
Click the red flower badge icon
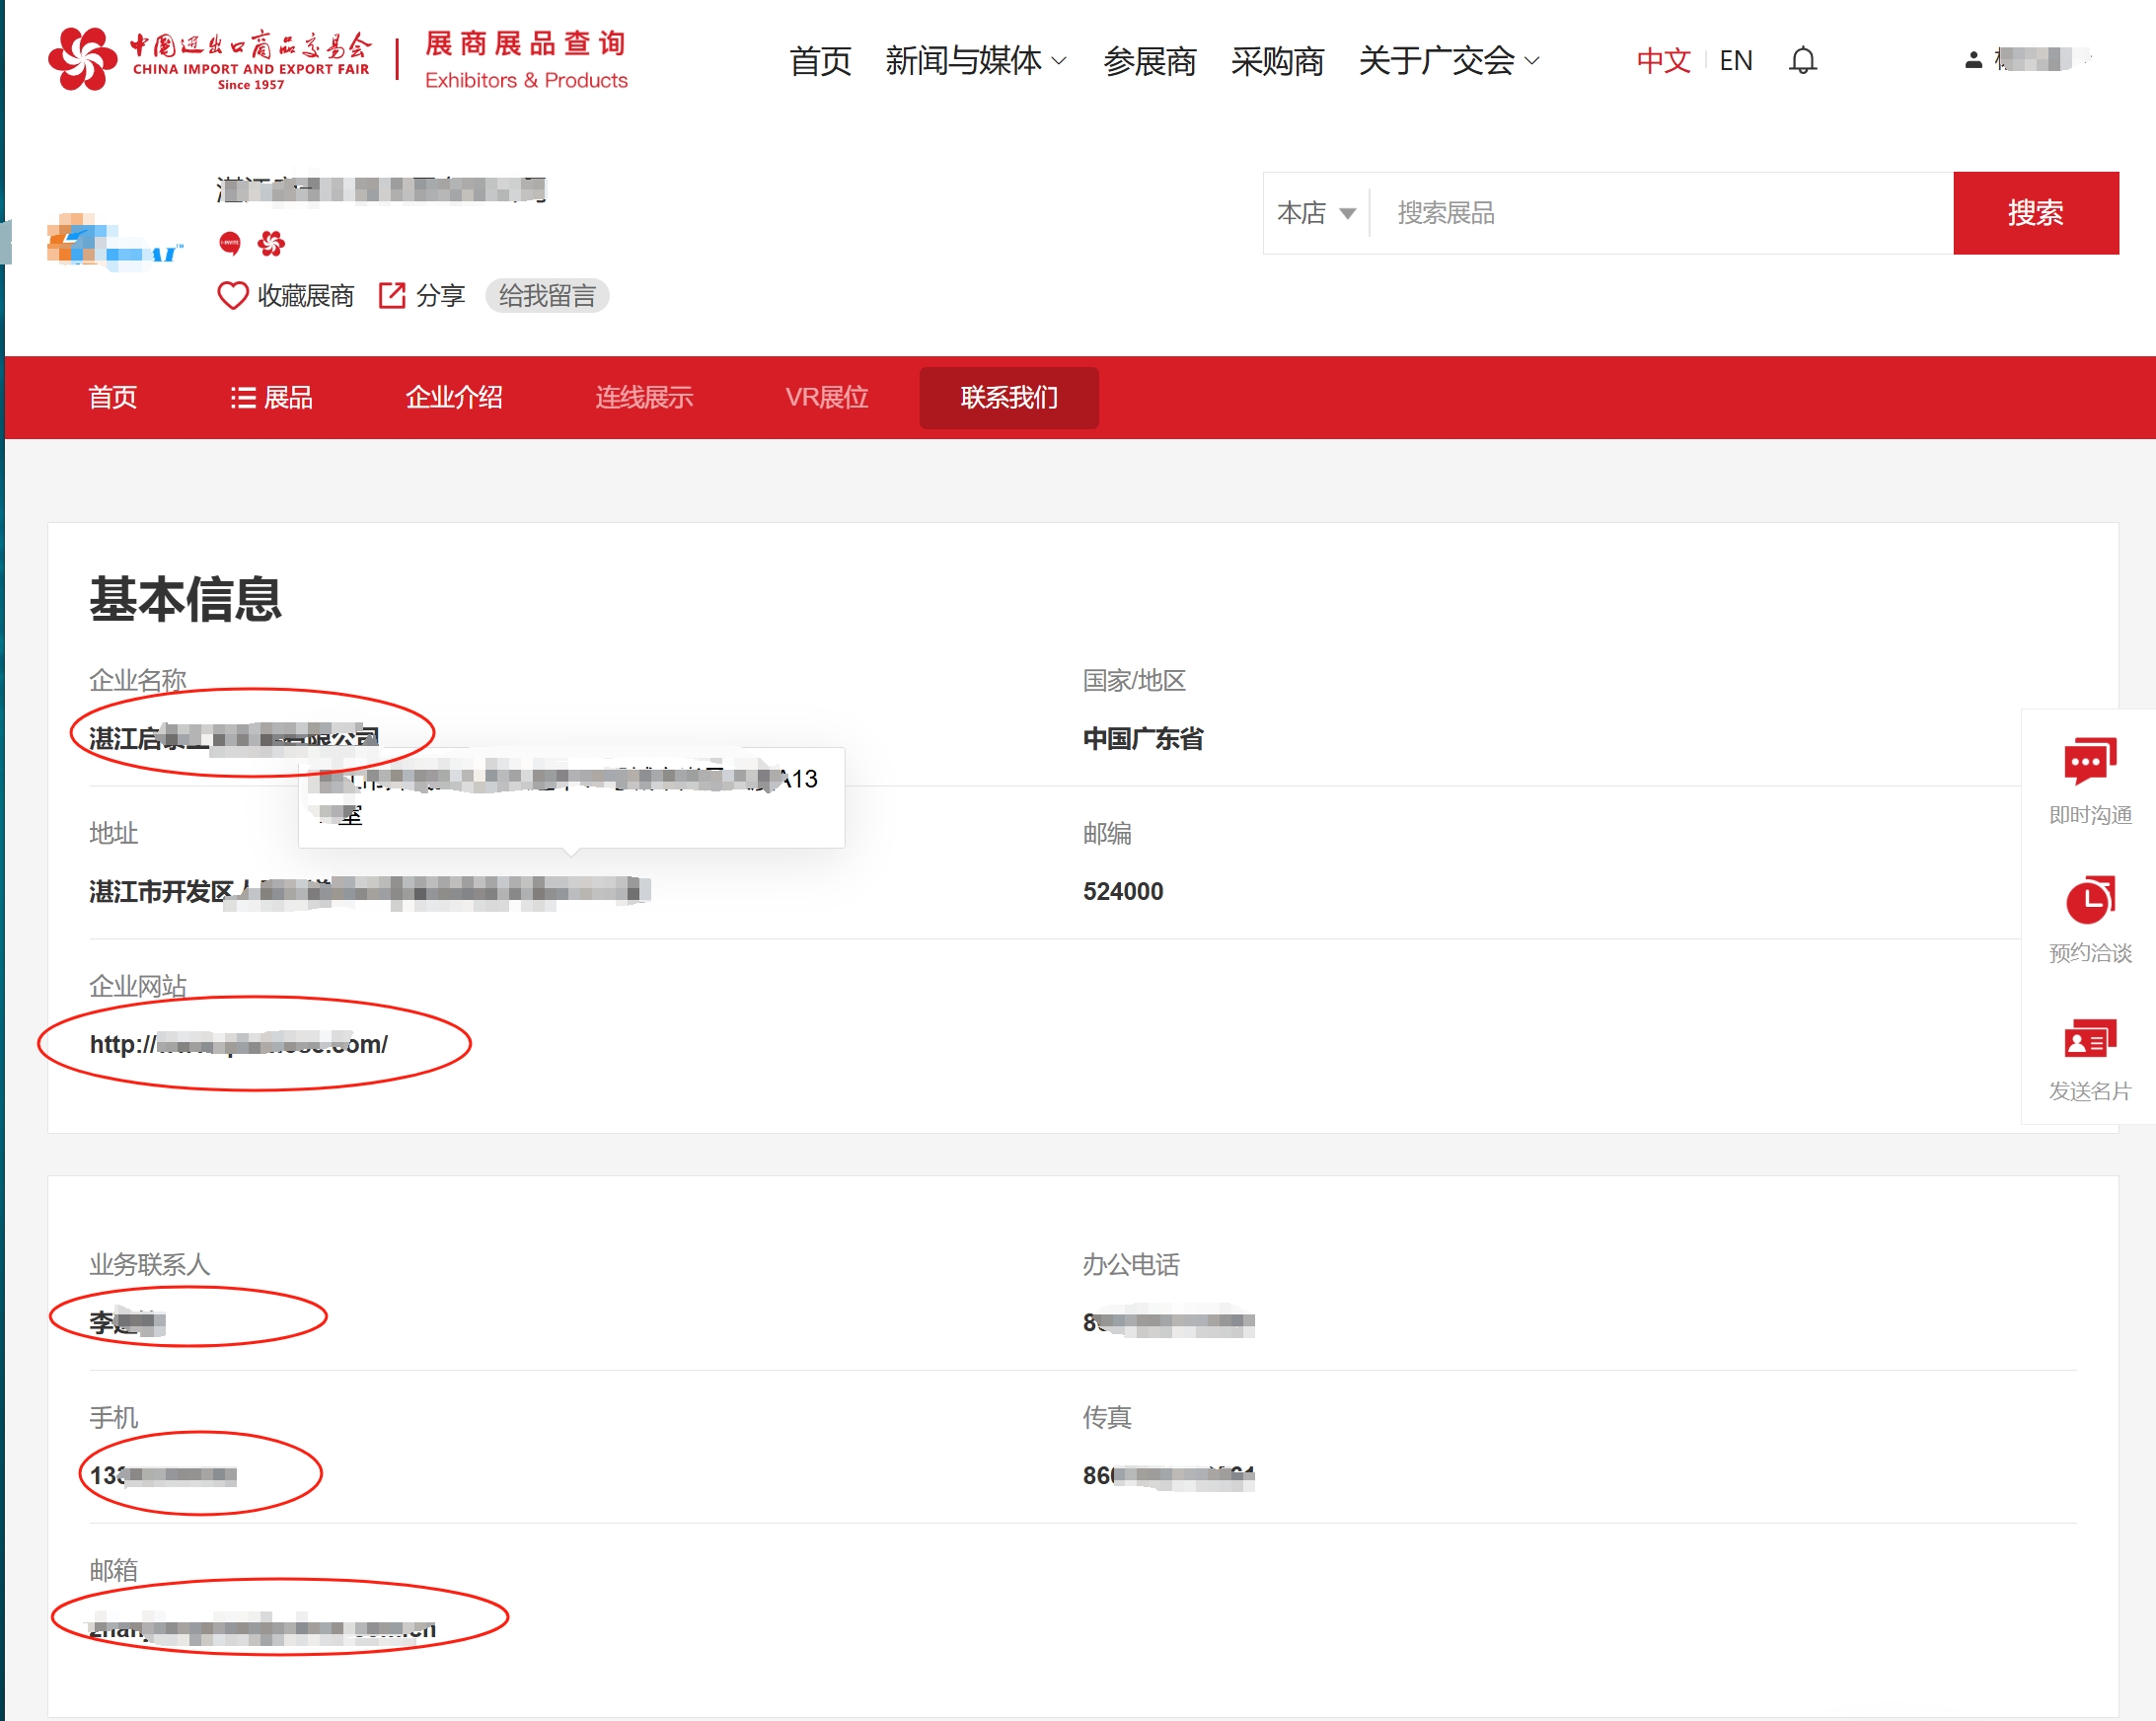(271, 243)
